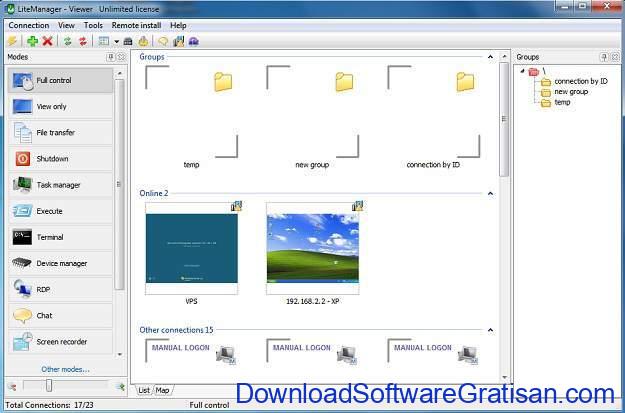Screen dimensions: 625x413
Task: Click the dark network scan toolbar icon
Action: [128, 41]
